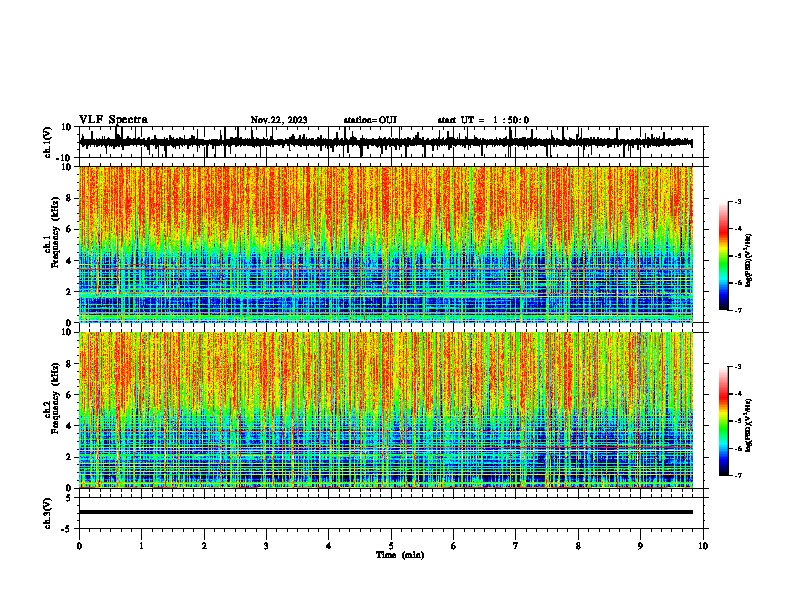Select the date 'Nov.22, 2023' in header
792x612 pixels.
pos(279,120)
